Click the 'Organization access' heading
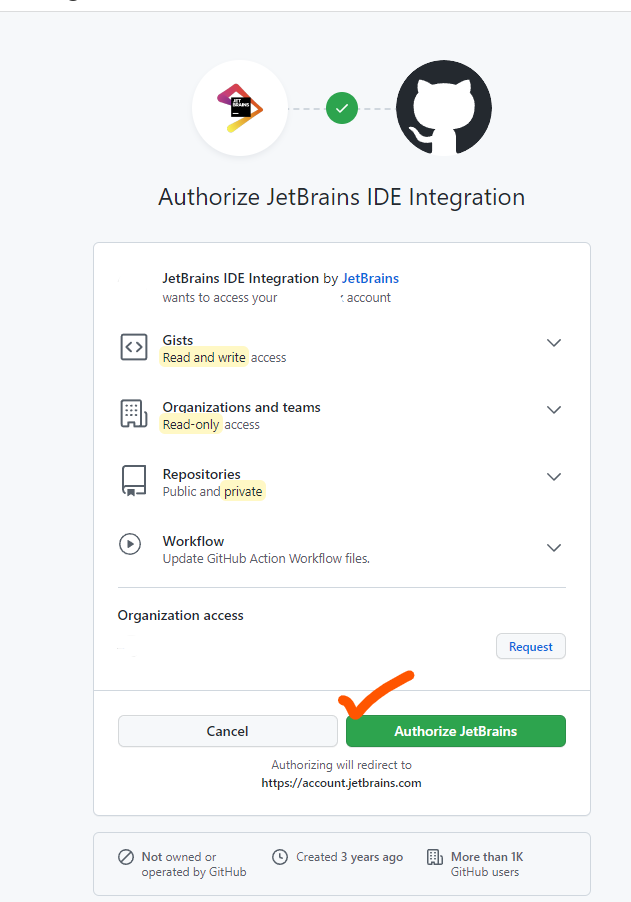 pyautogui.click(x=181, y=616)
